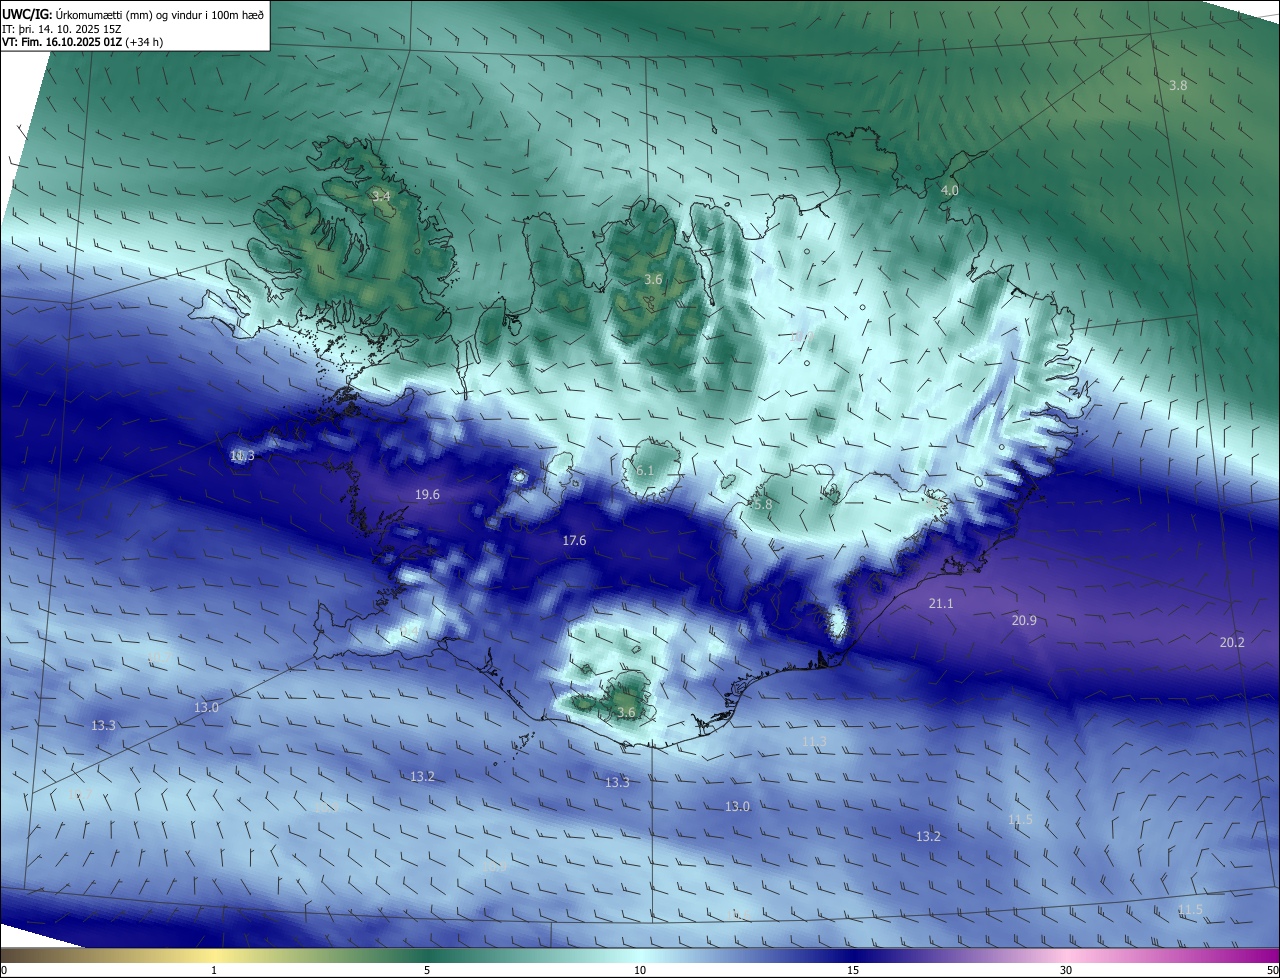Image resolution: width=1280 pixels, height=978 pixels.
Task: Click the 11.3 value label on the map
Action: point(814,742)
